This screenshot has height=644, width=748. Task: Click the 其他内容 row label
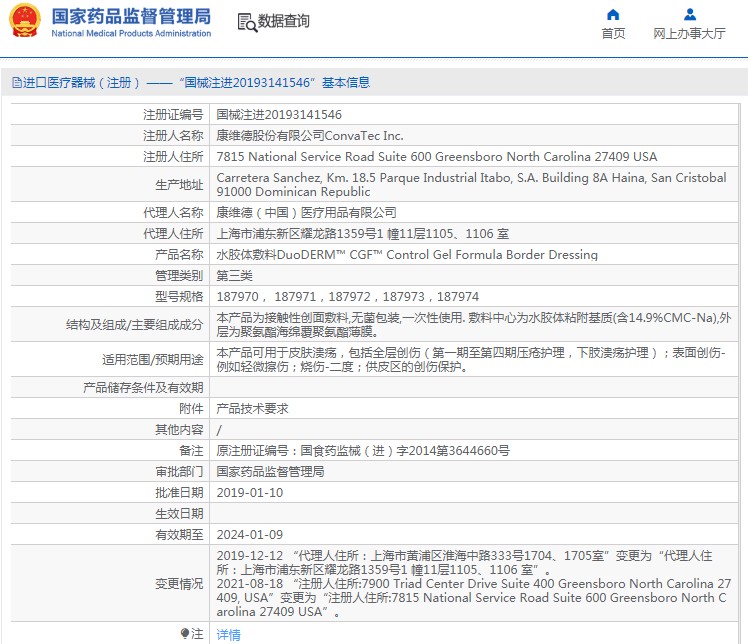(179, 430)
